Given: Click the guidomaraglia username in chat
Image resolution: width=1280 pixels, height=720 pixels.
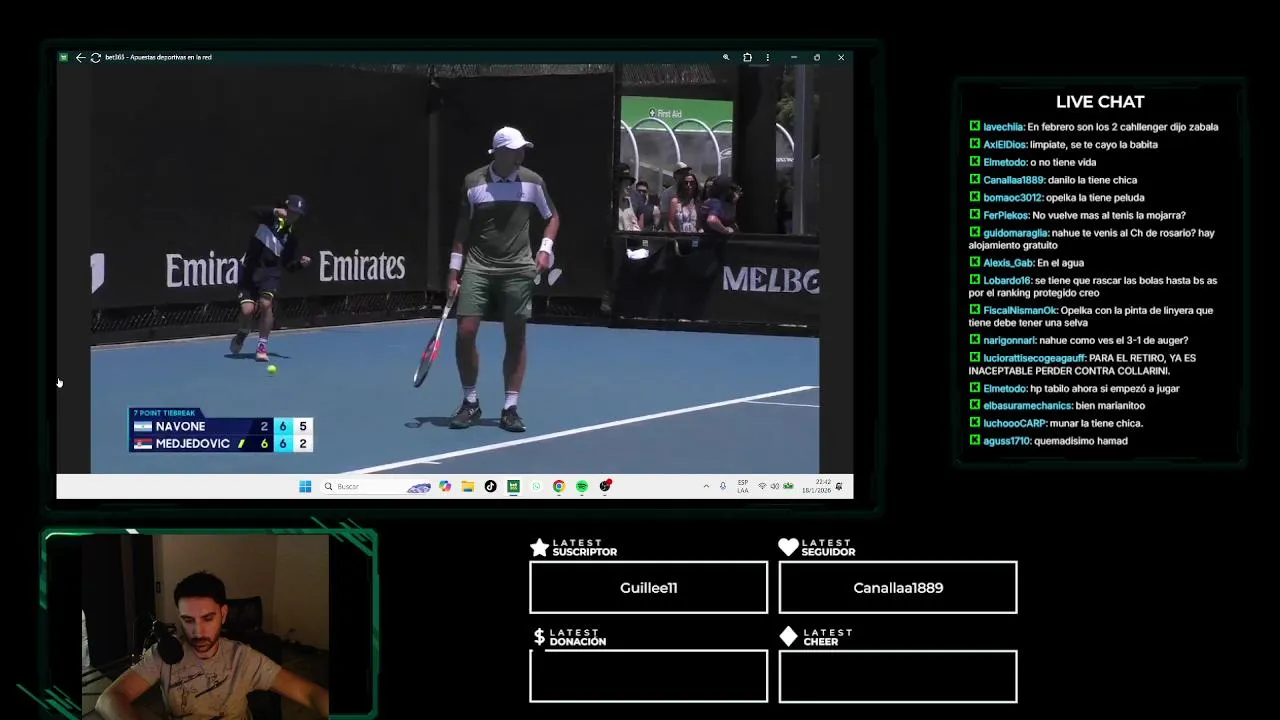Looking at the screenshot, I should coord(1016,233).
